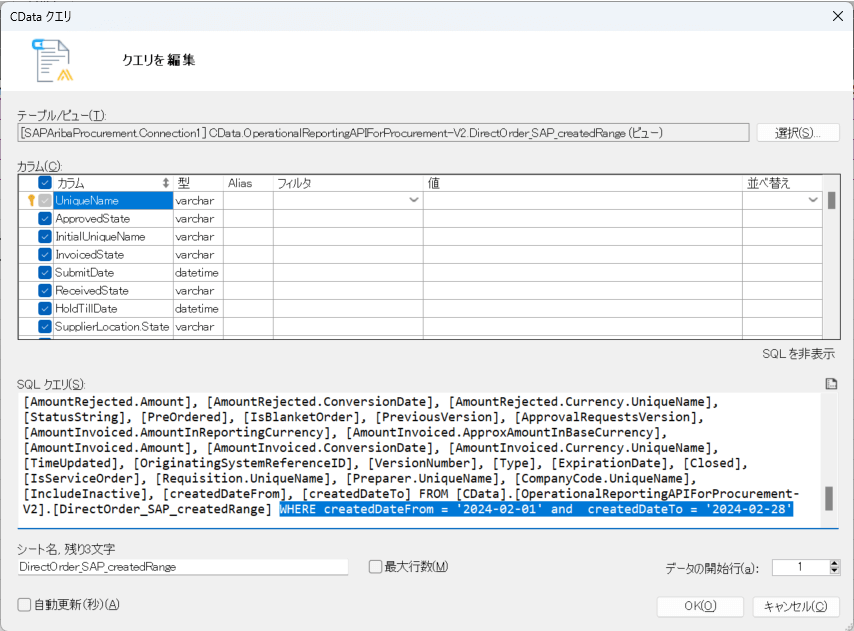Click the 並べ替え column header
The height and width of the screenshot is (631, 854).
click(782, 183)
